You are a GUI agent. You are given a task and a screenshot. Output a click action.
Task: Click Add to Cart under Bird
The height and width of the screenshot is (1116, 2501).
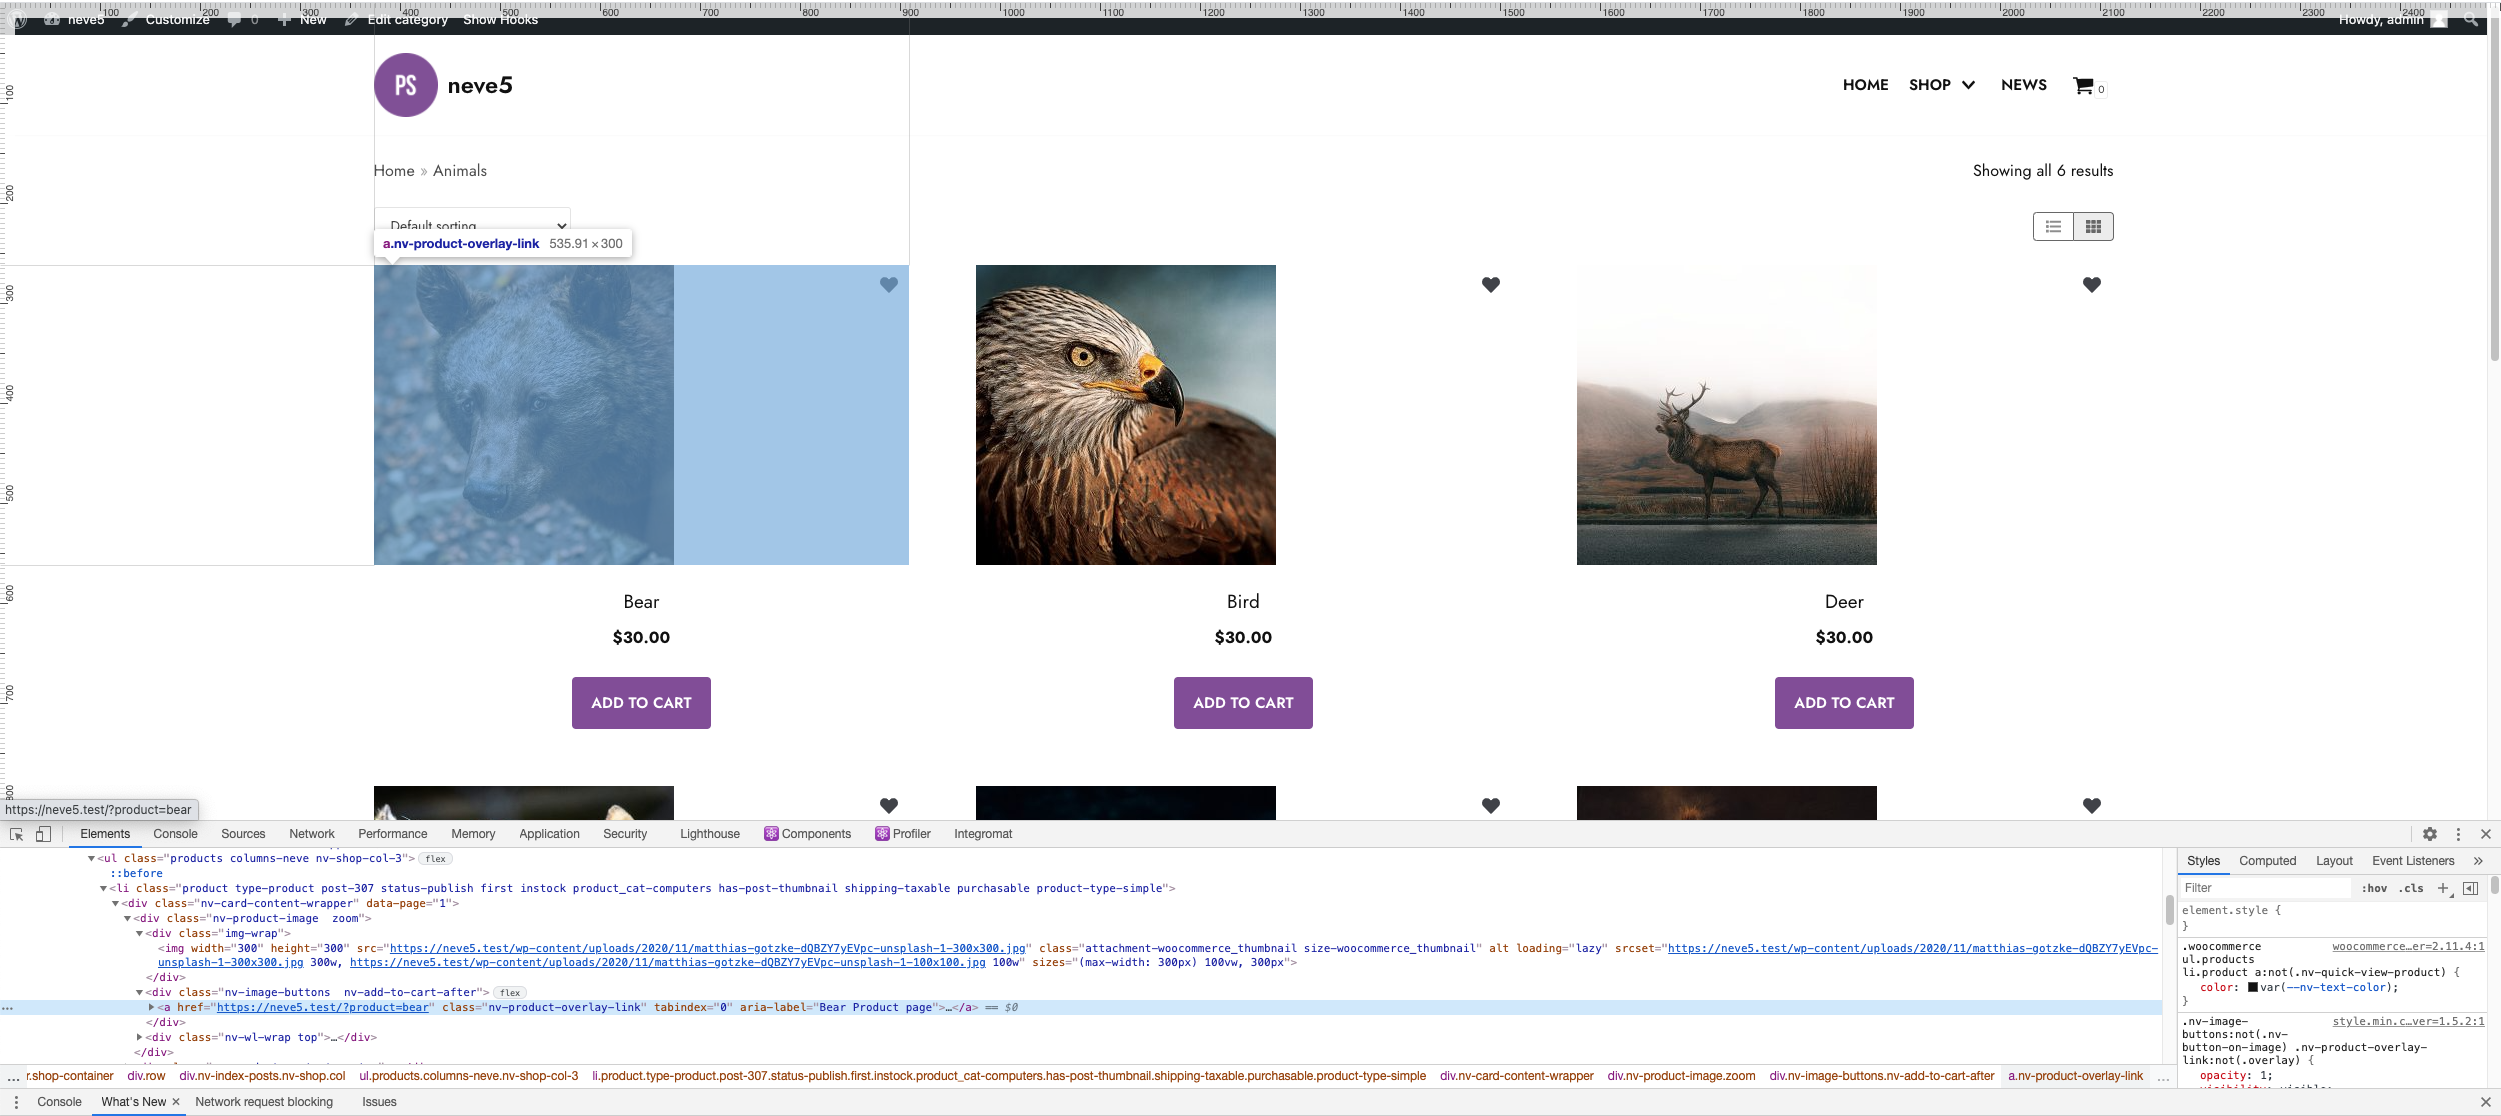1243,702
